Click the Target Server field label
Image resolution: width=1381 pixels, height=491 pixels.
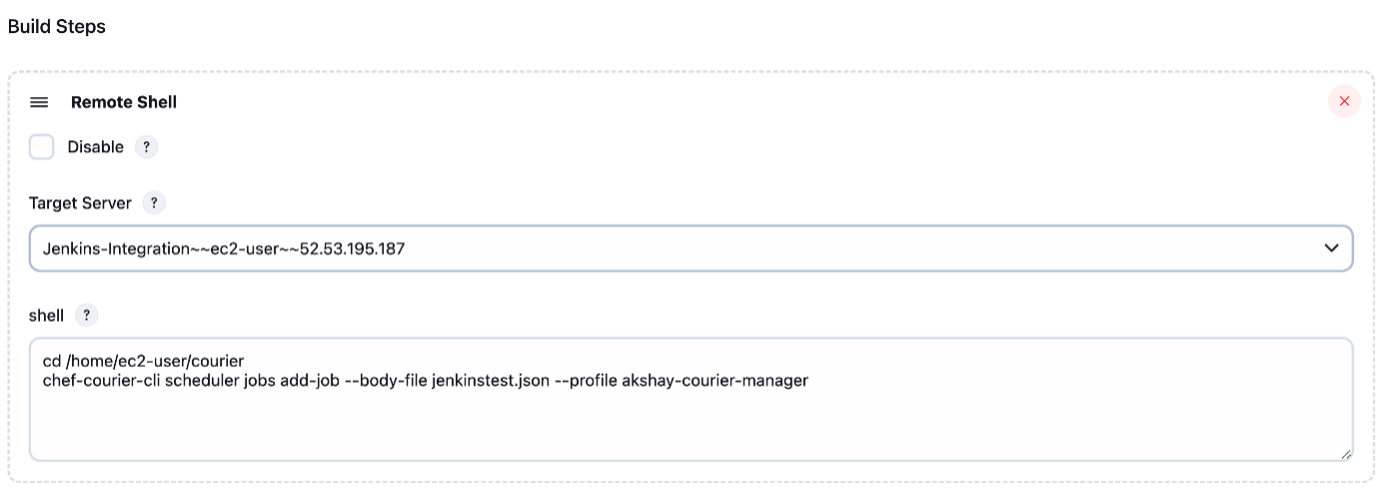(x=80, y=203)
